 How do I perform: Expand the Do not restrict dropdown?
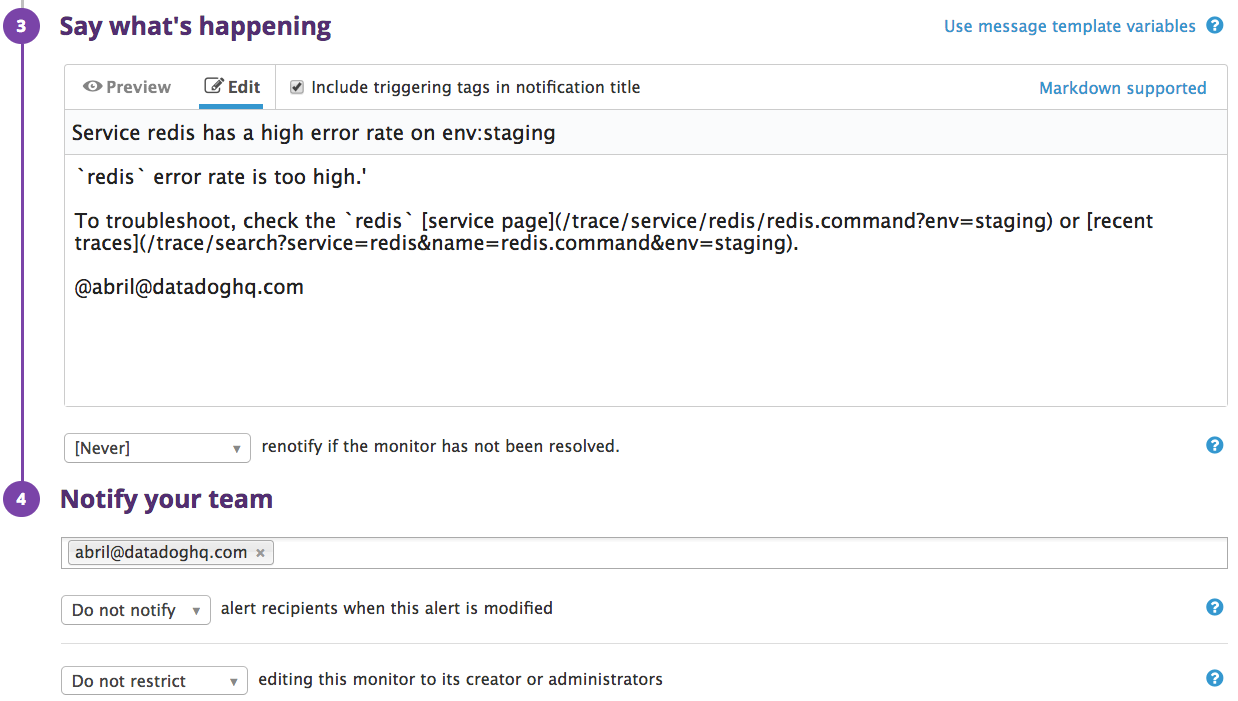pyautogui.click(x=154, y=681)
